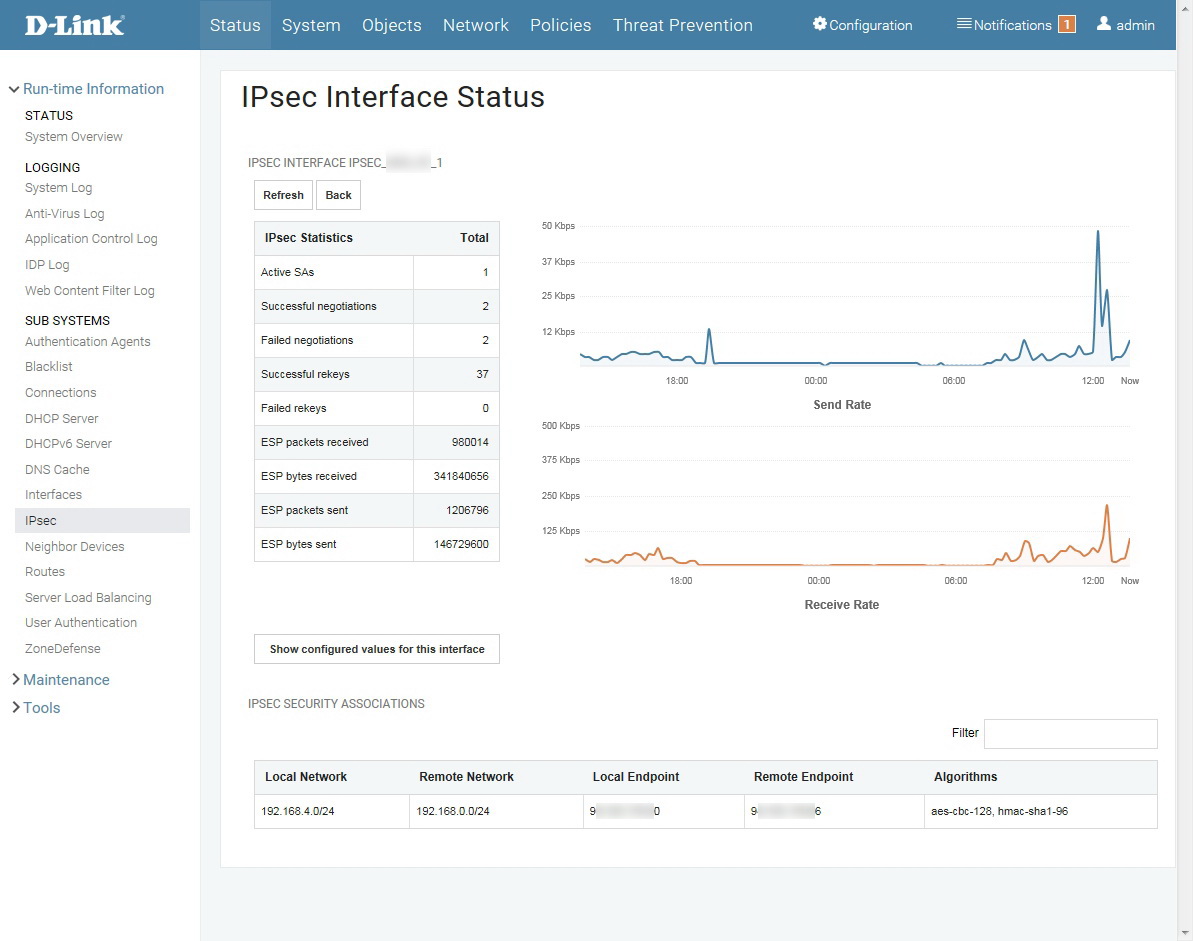
Task: Open the System Overview page
Action: click(74, 137)
